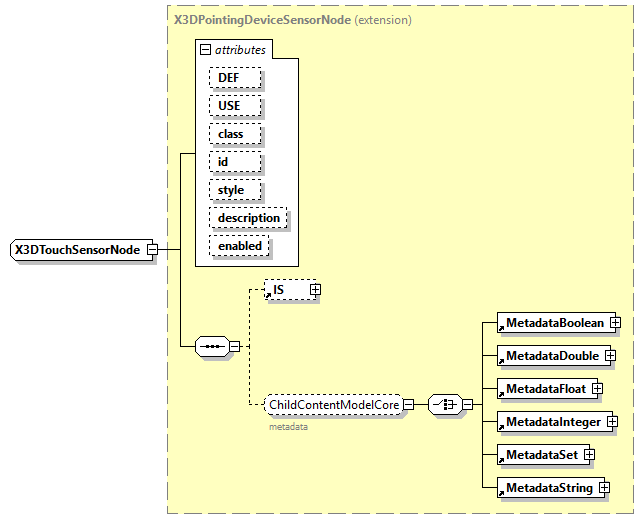
Task: Select the MetadataString element
Action: [551, 487]
